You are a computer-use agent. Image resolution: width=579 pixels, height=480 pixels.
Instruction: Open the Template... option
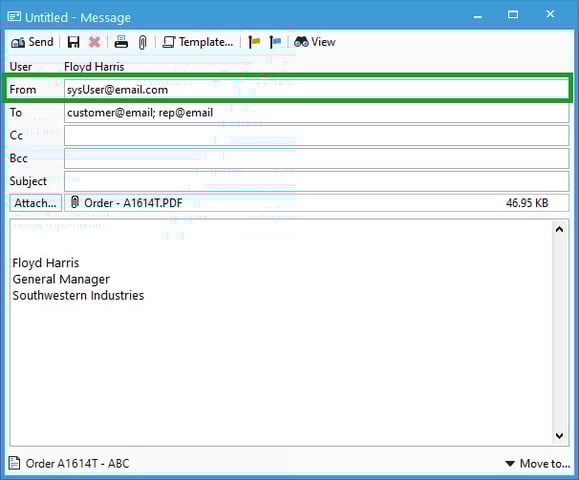198,42
